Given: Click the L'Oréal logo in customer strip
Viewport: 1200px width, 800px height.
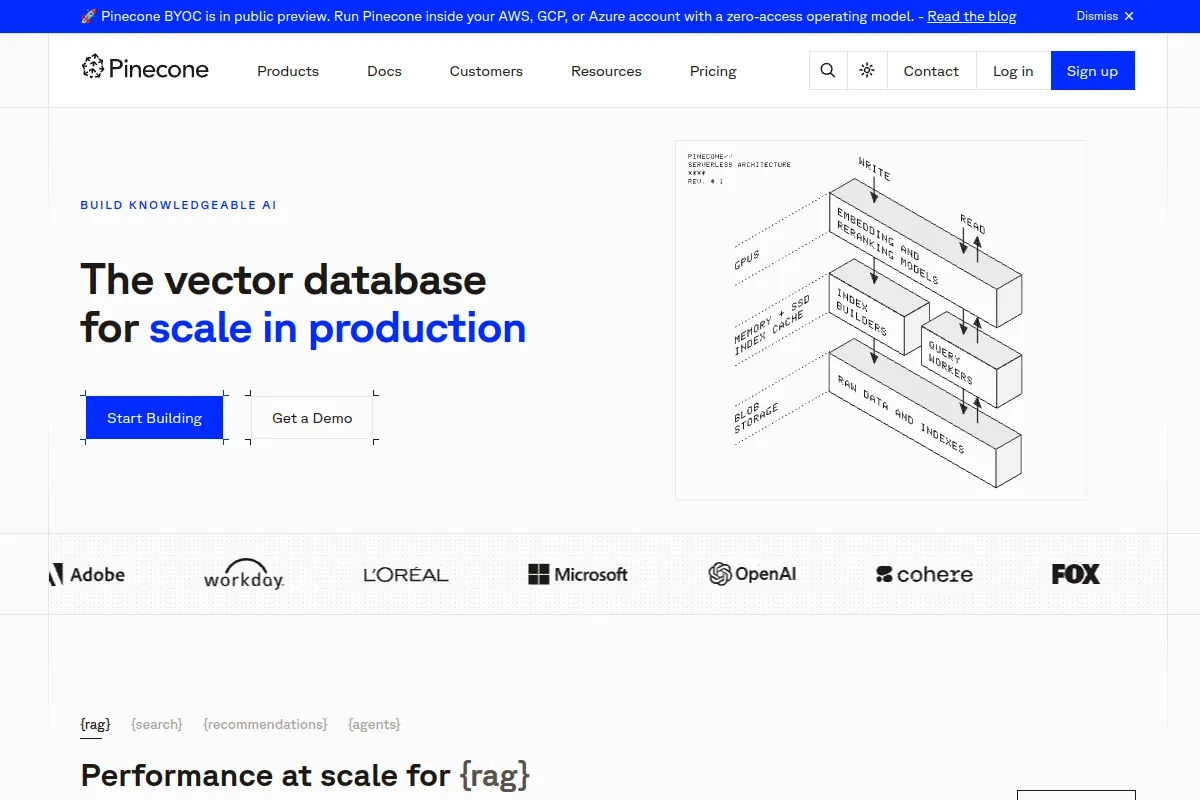Looking at the screenshot, I should 406,575.
